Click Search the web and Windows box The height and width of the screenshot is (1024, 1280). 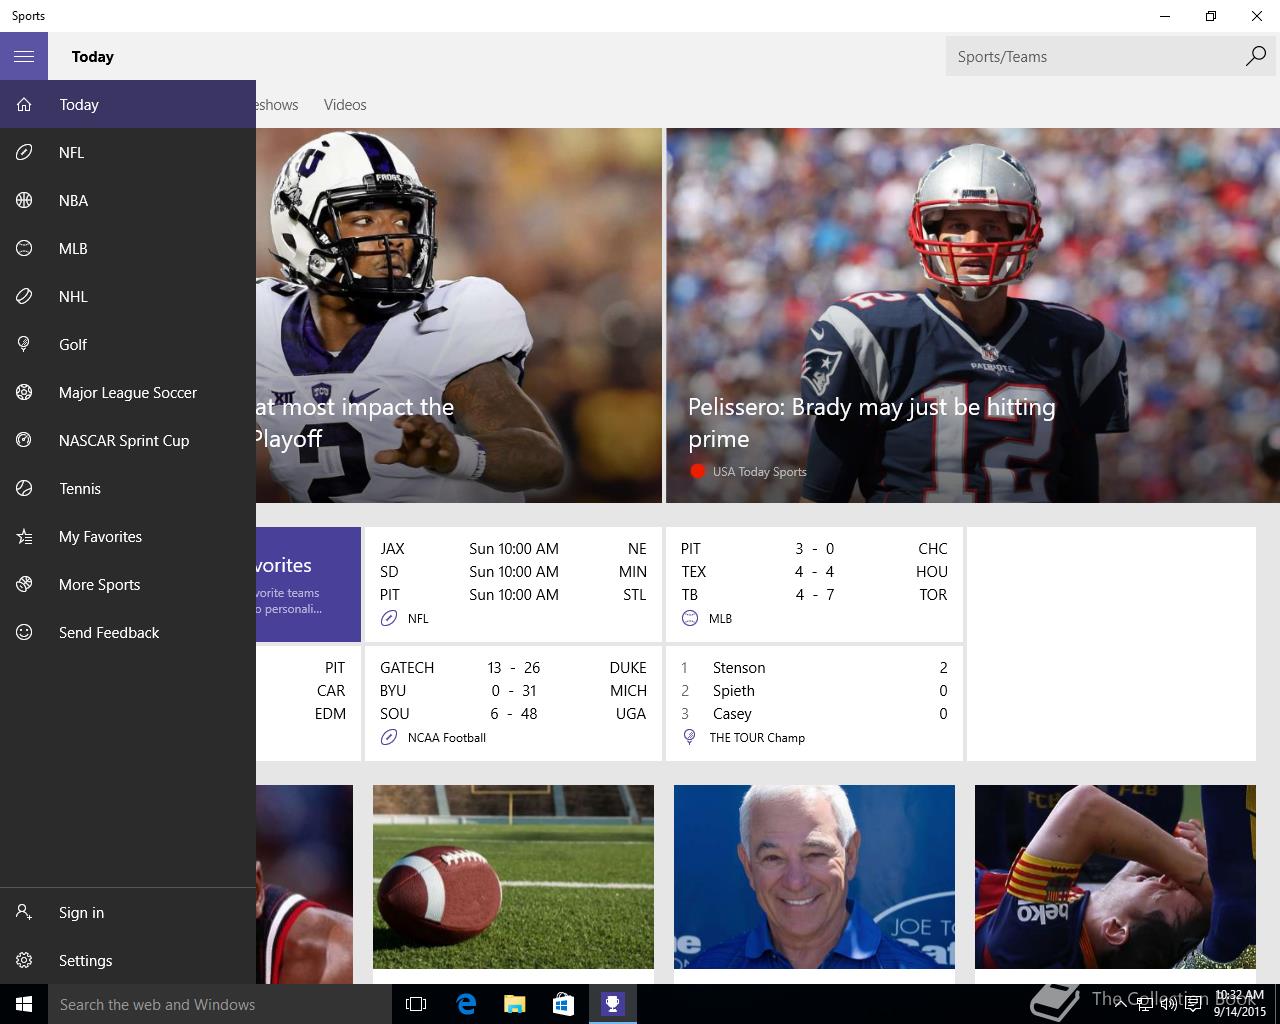(x=220, y=1004)
